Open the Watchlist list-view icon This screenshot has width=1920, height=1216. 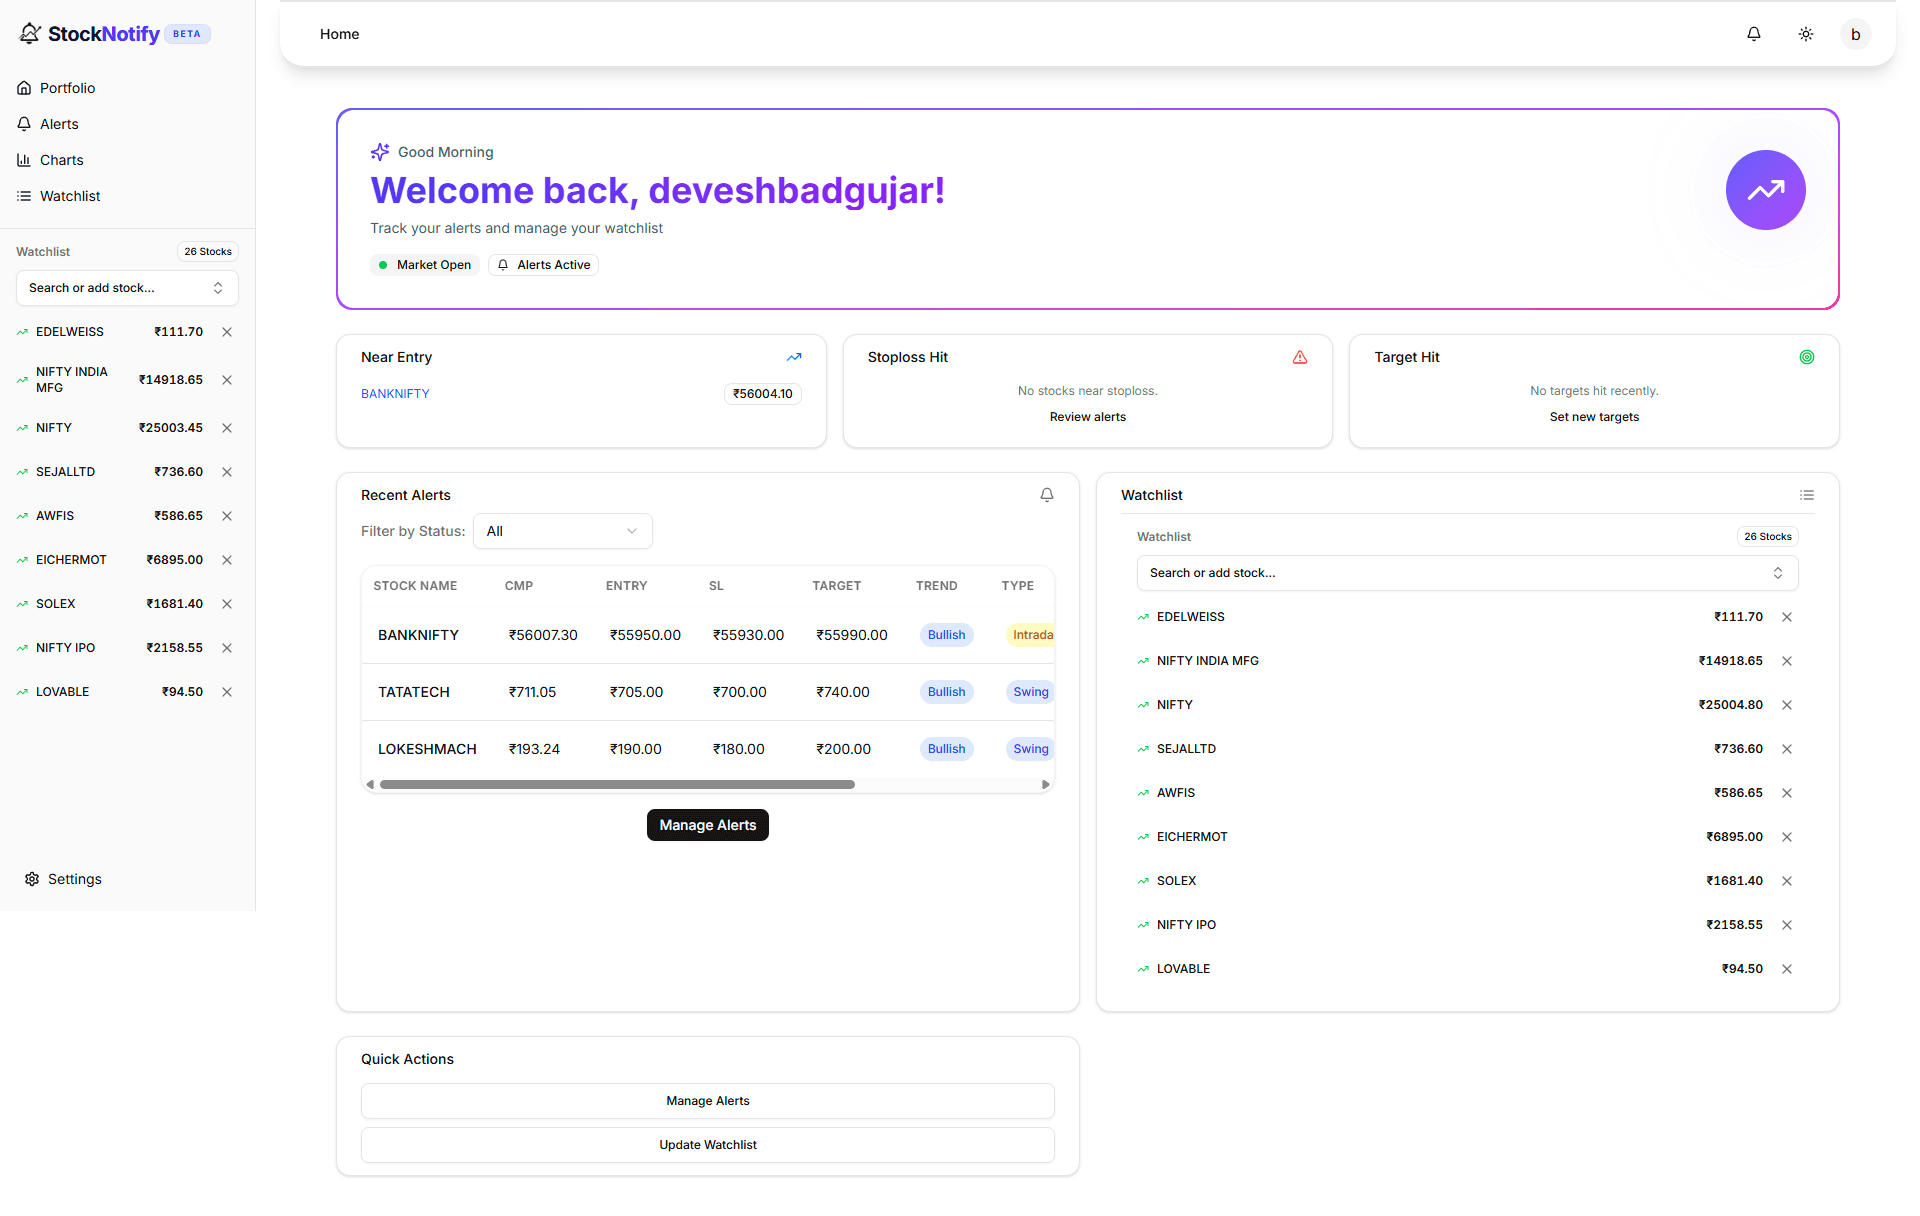pyautogui.click(x=1808, y=494)
